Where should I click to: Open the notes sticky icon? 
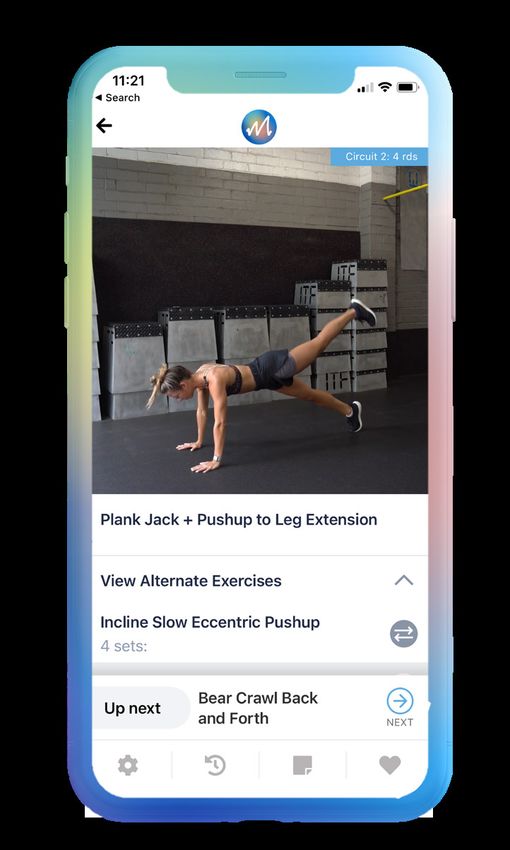[302, 765]
